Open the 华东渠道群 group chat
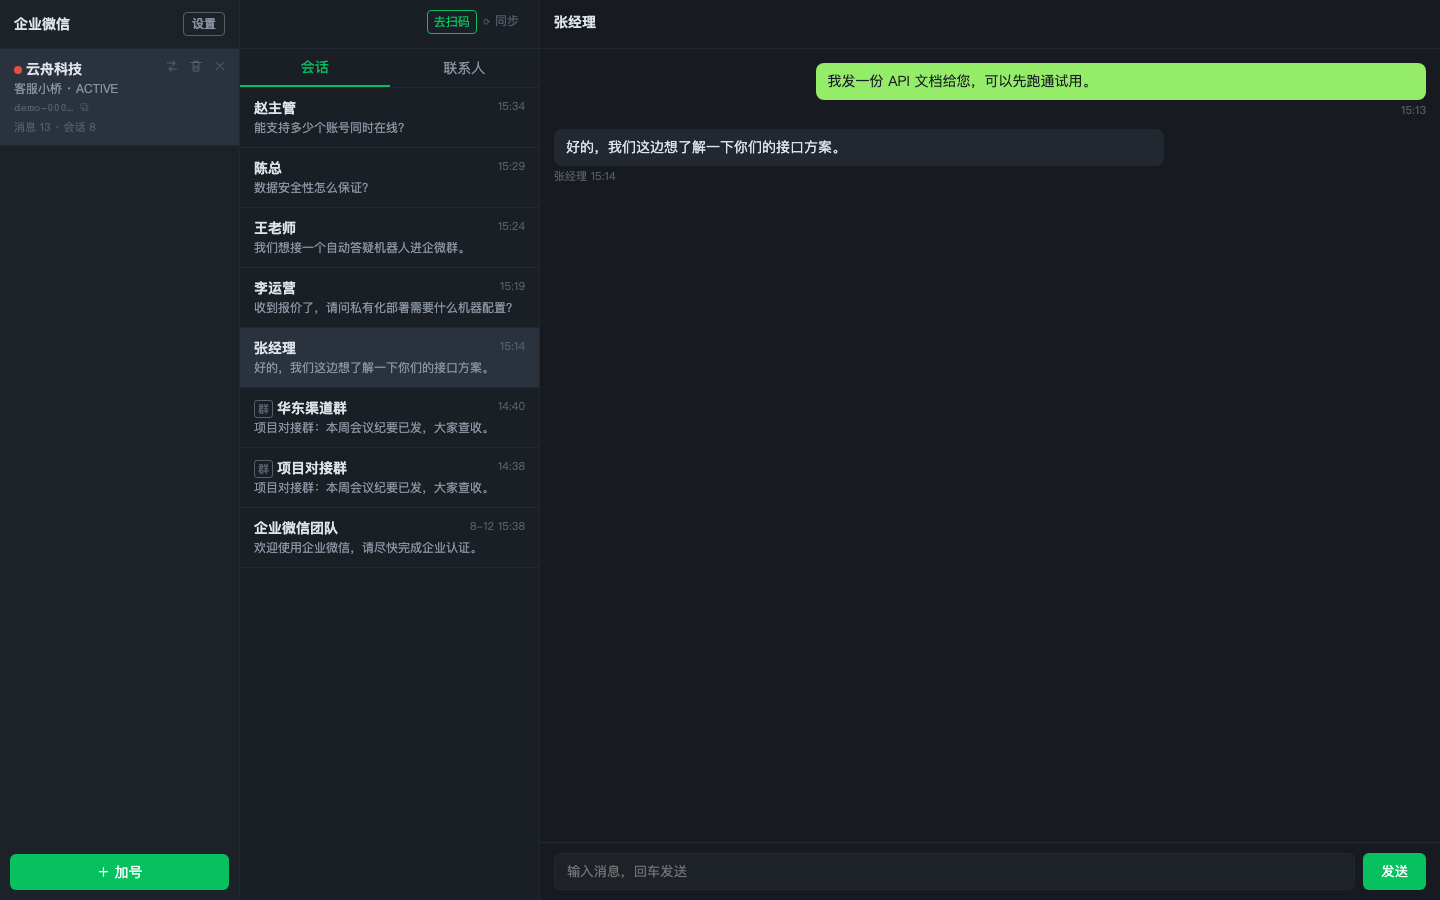1440x900 pixels. (389, 418)
